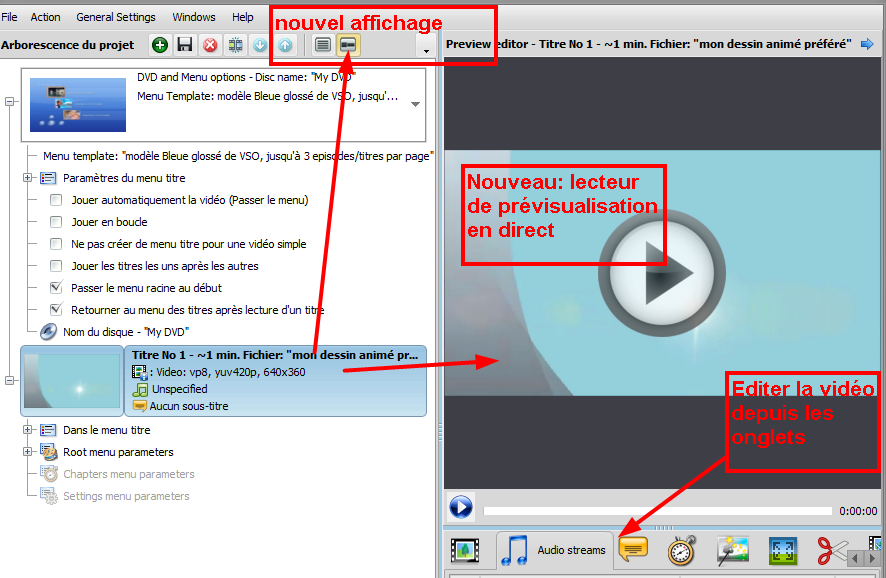Open the Windows menu
Viewport: 886px width, 578px height.
(194, 17)
